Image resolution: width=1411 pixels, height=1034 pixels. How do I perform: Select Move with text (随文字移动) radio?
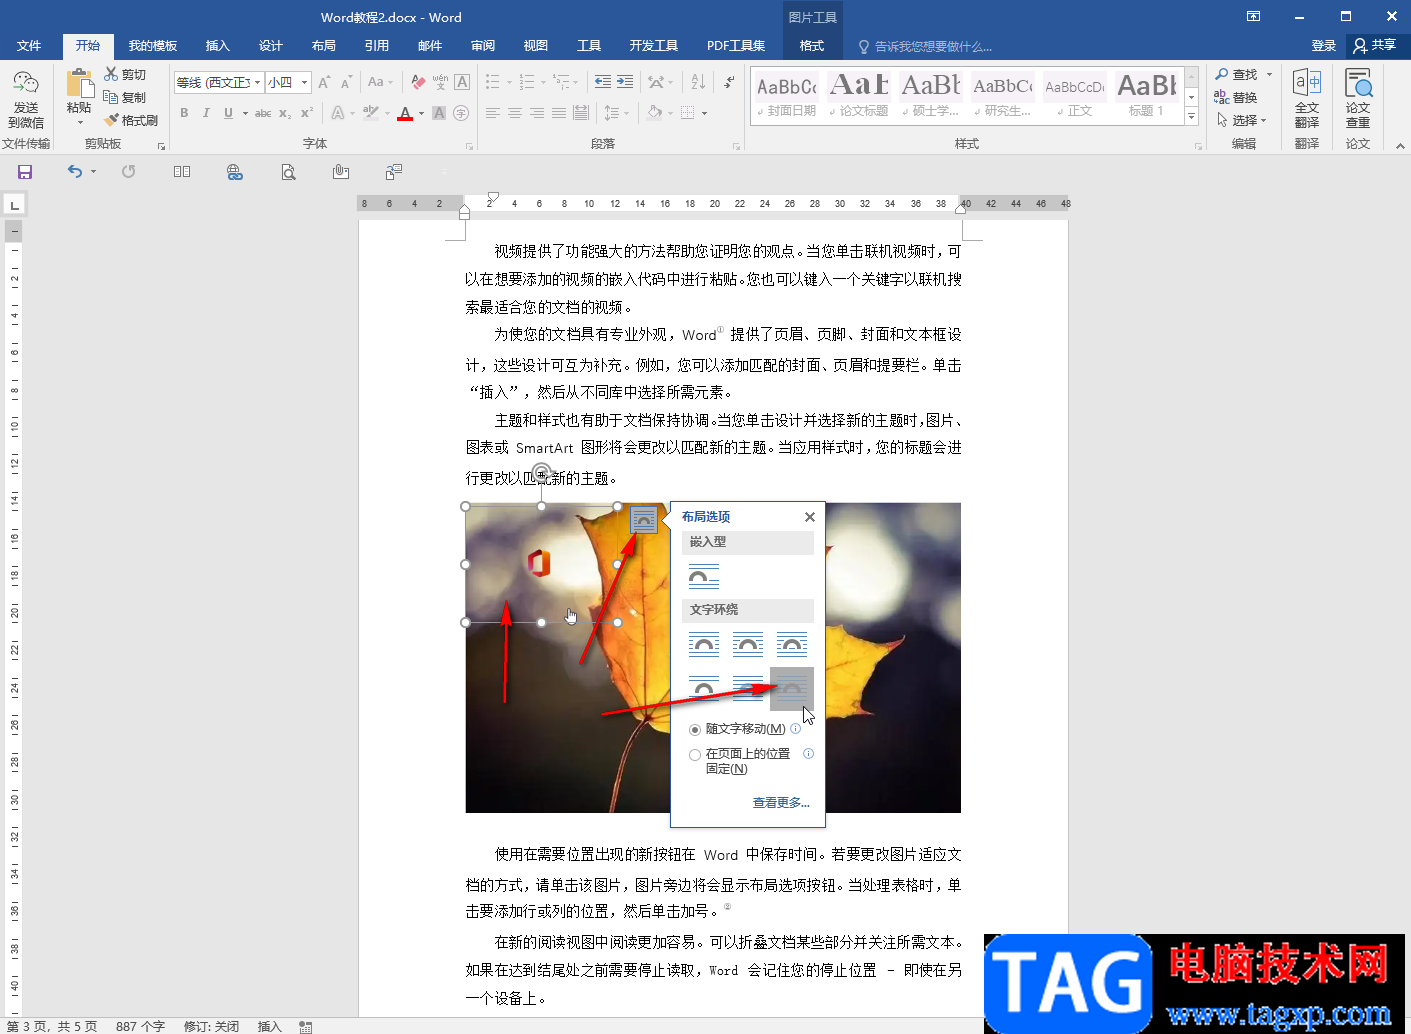pos(695,730)
